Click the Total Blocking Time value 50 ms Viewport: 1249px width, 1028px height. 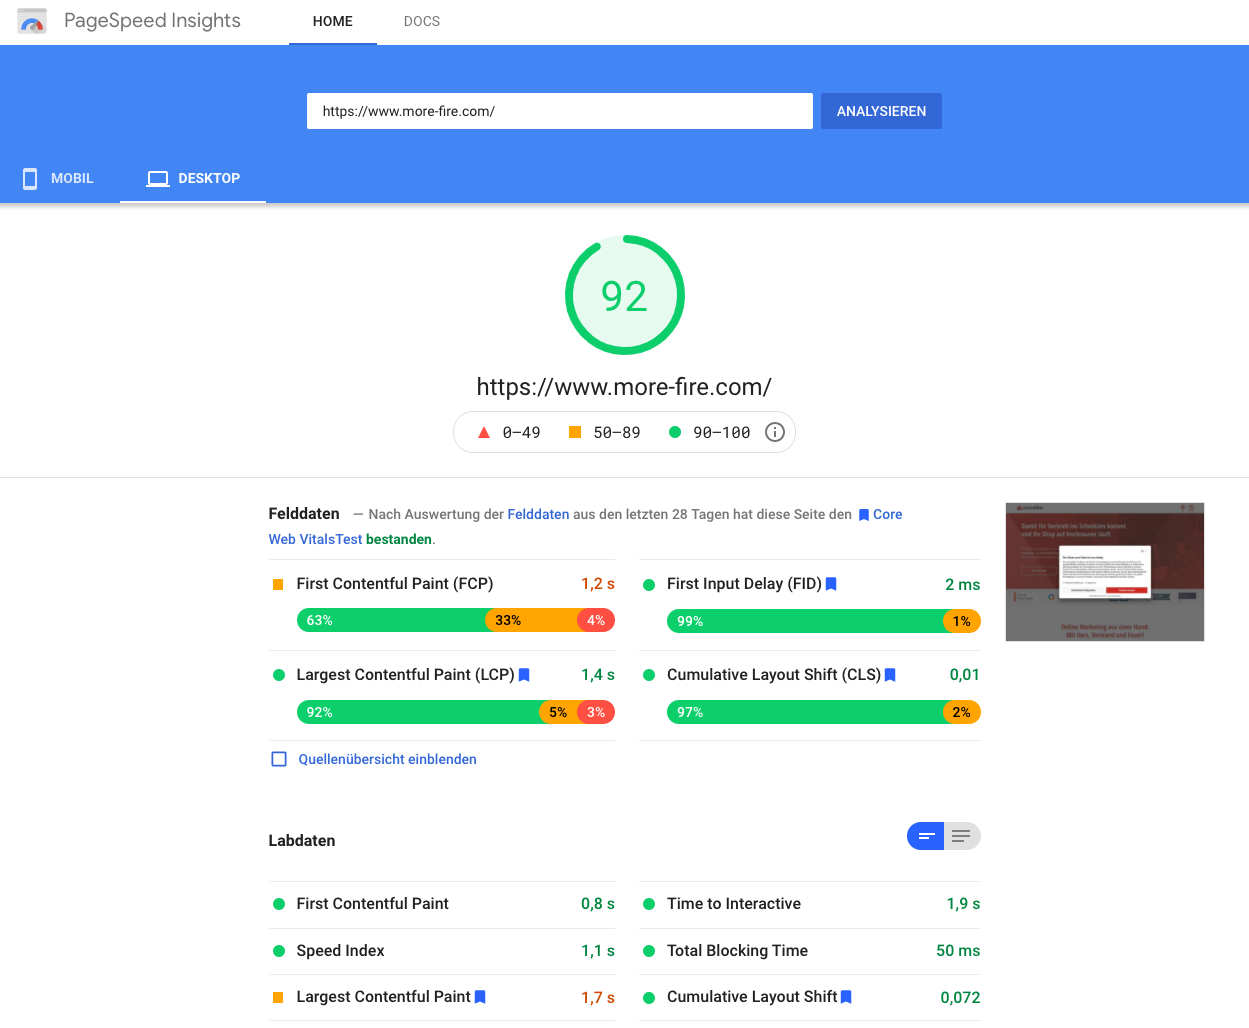[x=958, y=951]
